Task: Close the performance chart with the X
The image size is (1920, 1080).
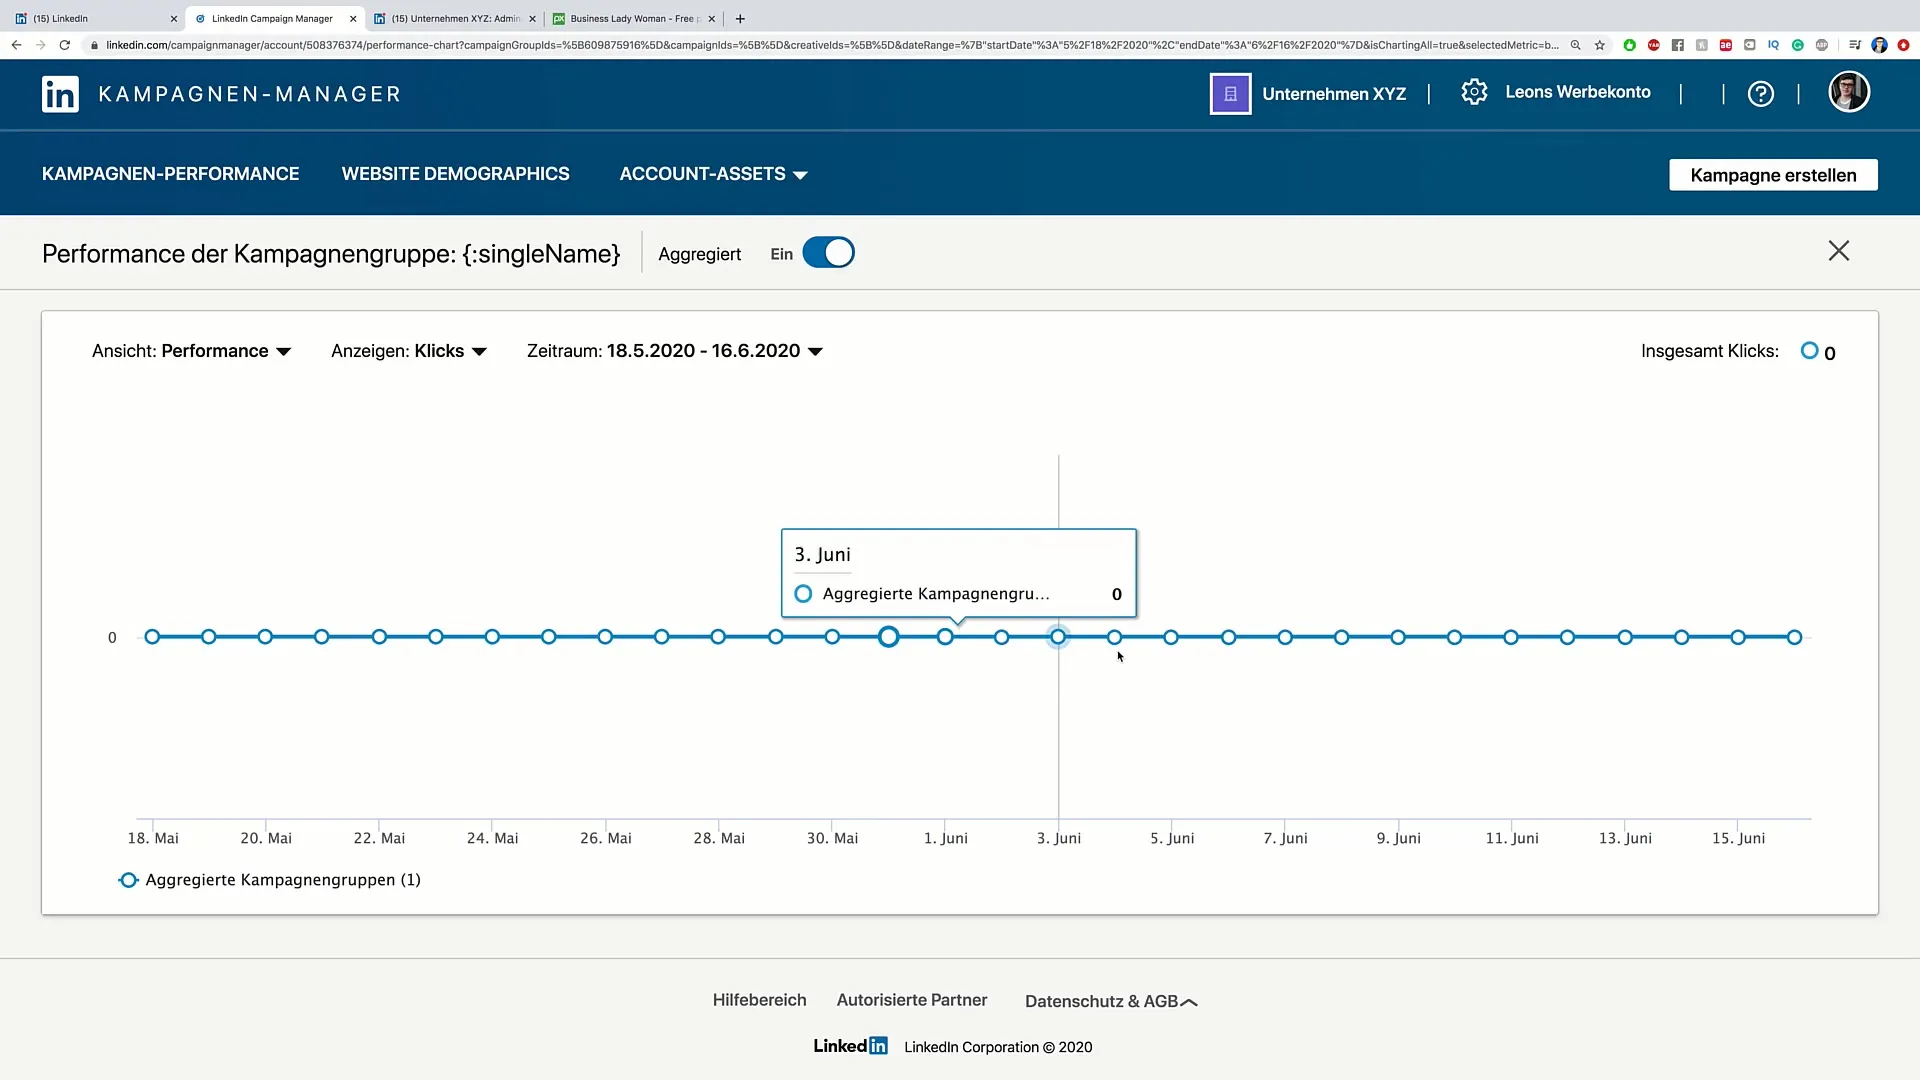Action: point(1838,251)
